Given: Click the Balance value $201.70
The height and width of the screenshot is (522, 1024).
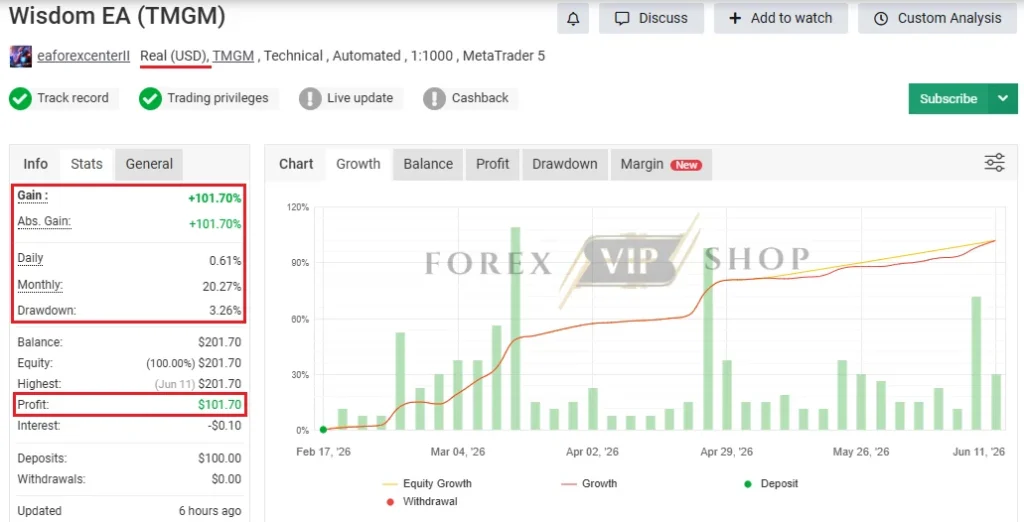Looking at the screenshot, I should pyautogui.click(x=219, y=342).
